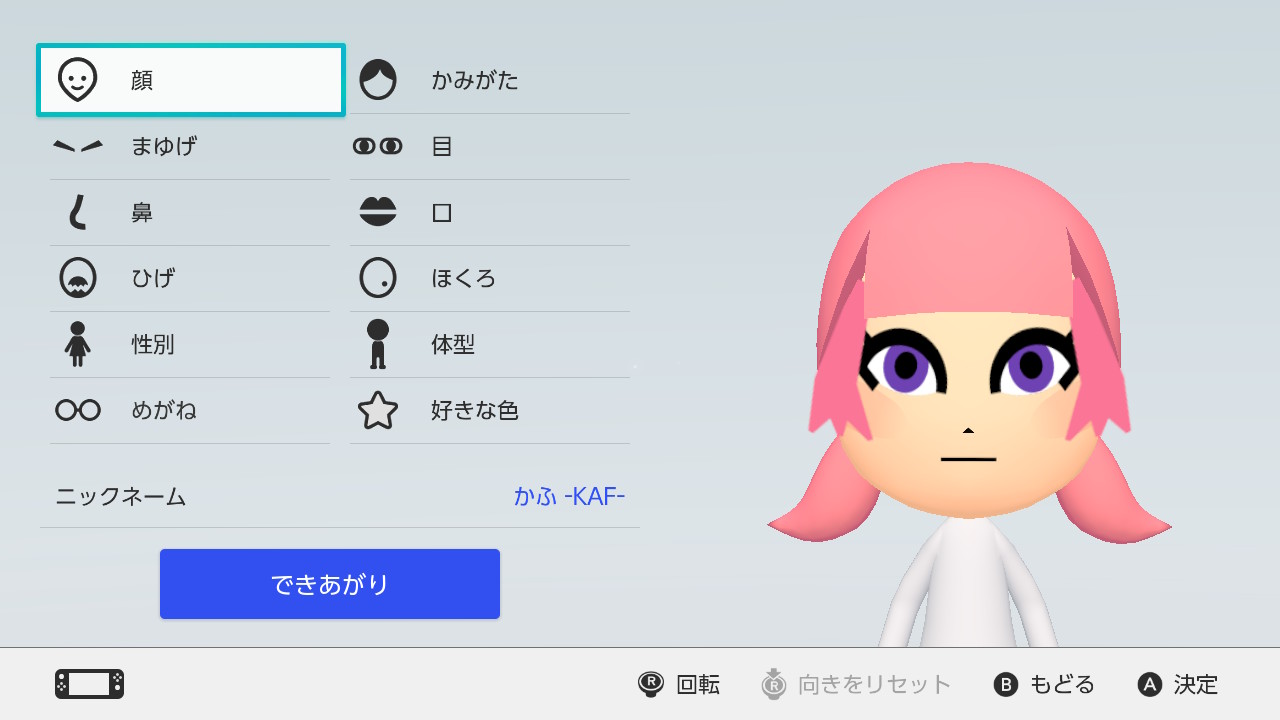Click the 回転 rotate stick control

pyautogui.click(x=679, y=685)
